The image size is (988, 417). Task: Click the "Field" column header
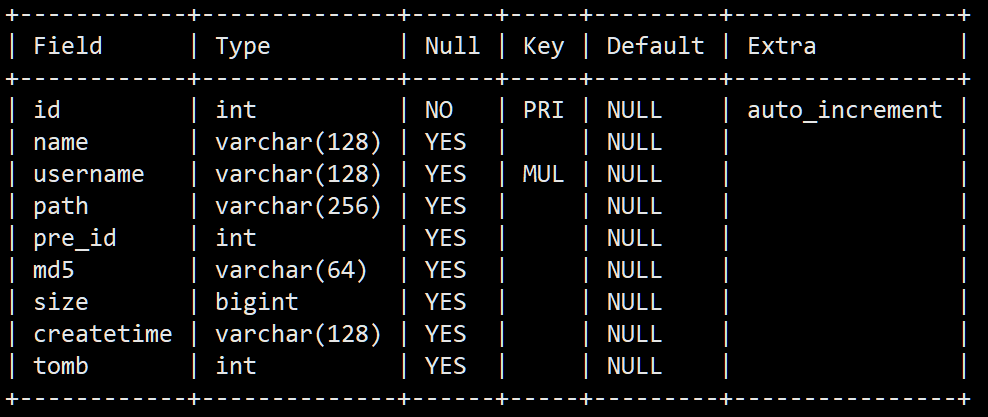pyautogui.click(x=68, y=46)
